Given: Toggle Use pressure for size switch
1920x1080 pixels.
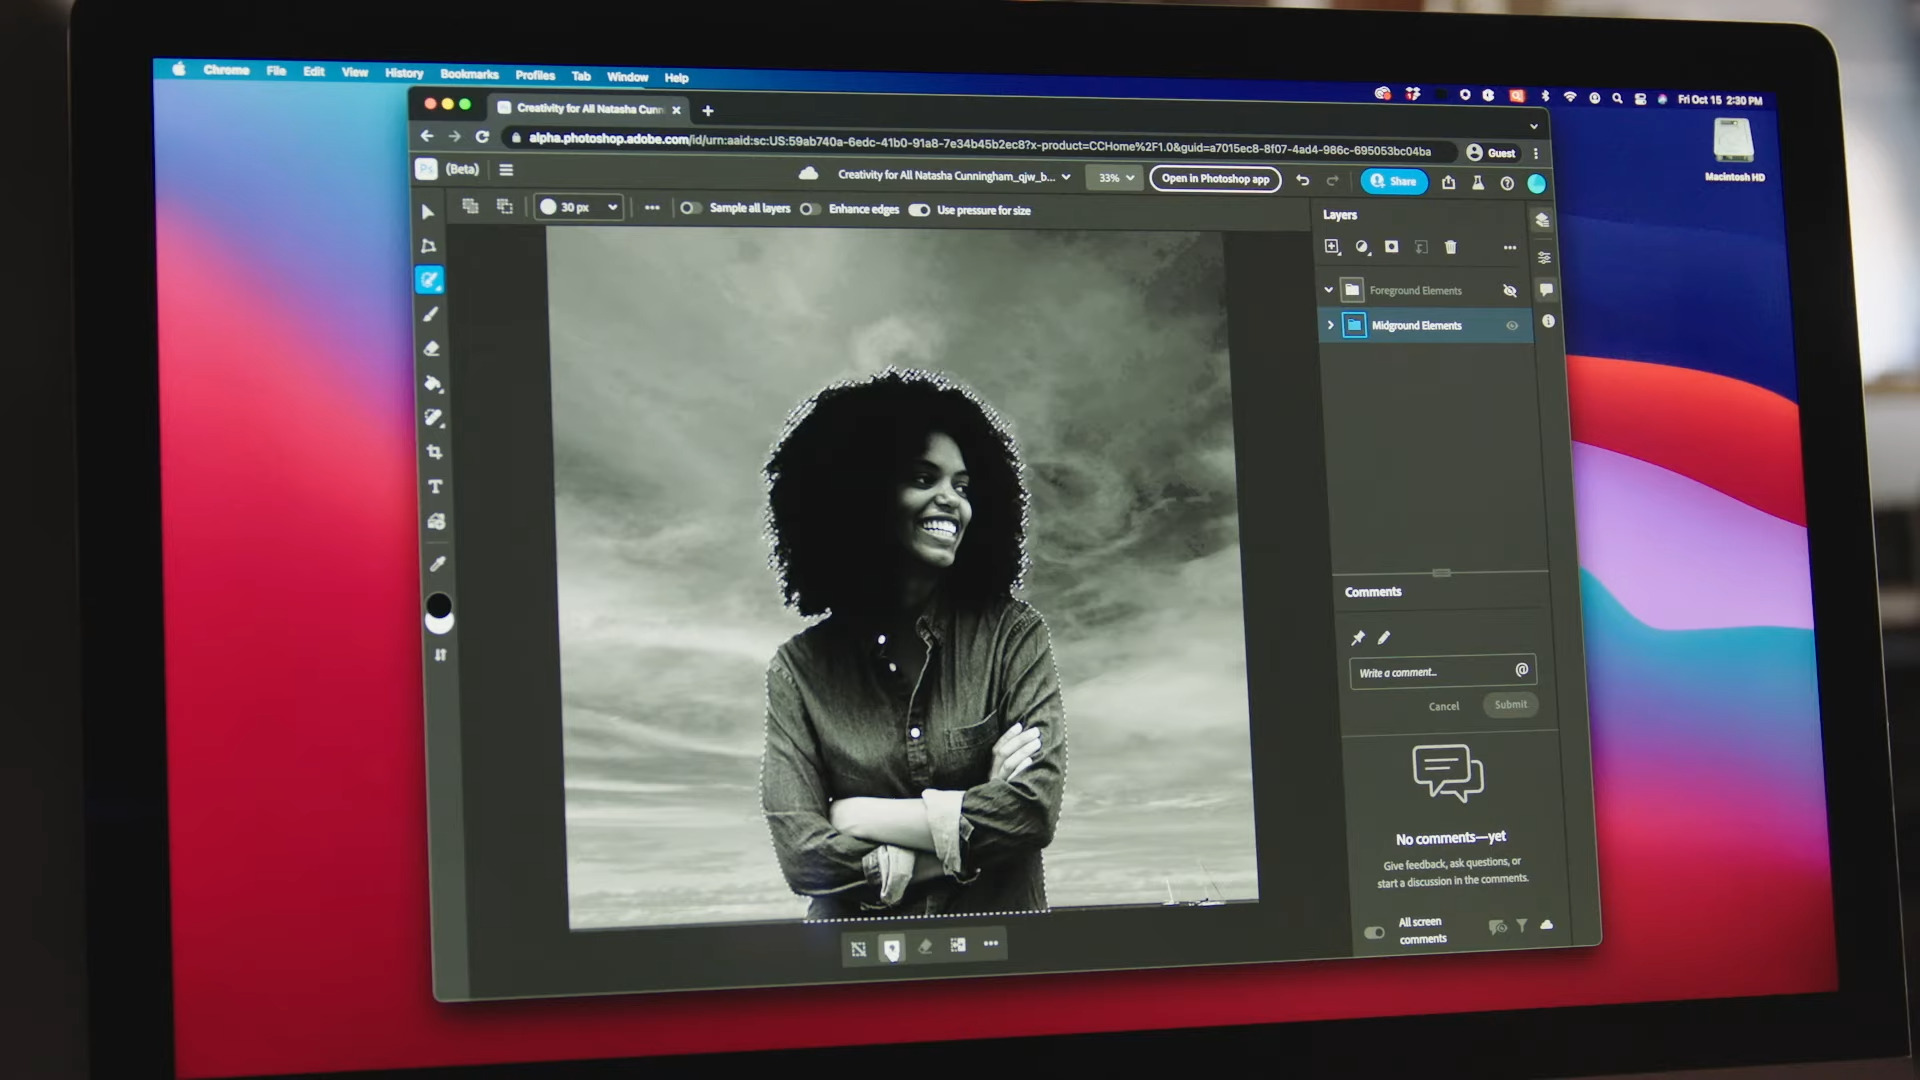Looking at the screenshot, I should [x=919, y=210].
